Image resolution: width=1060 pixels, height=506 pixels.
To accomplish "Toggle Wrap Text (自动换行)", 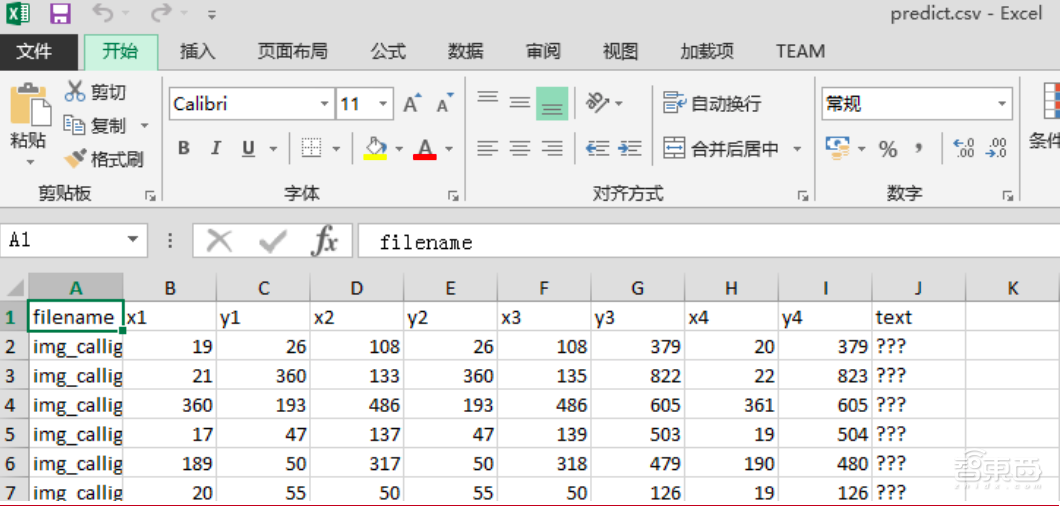I will pyautogui.click(x=712, y=104).
